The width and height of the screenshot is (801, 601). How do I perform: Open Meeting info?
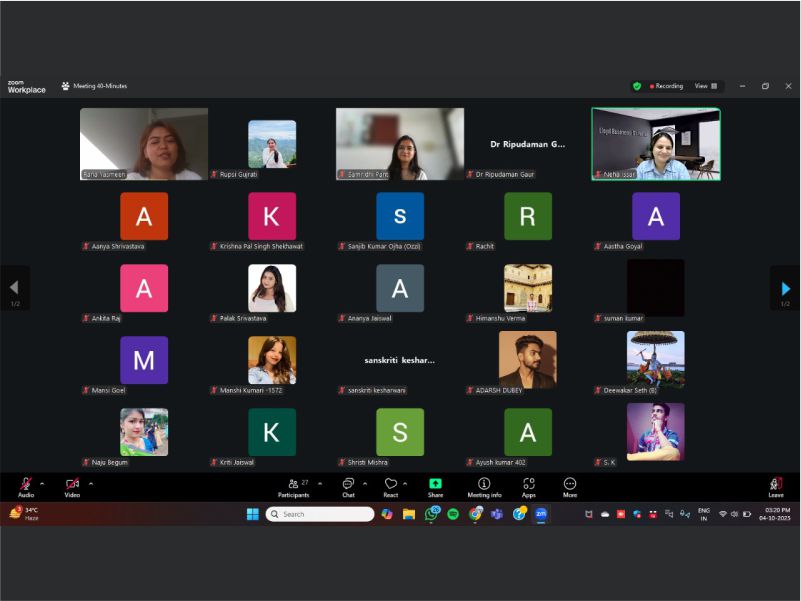pyautogui.click(x=484, y=485)
